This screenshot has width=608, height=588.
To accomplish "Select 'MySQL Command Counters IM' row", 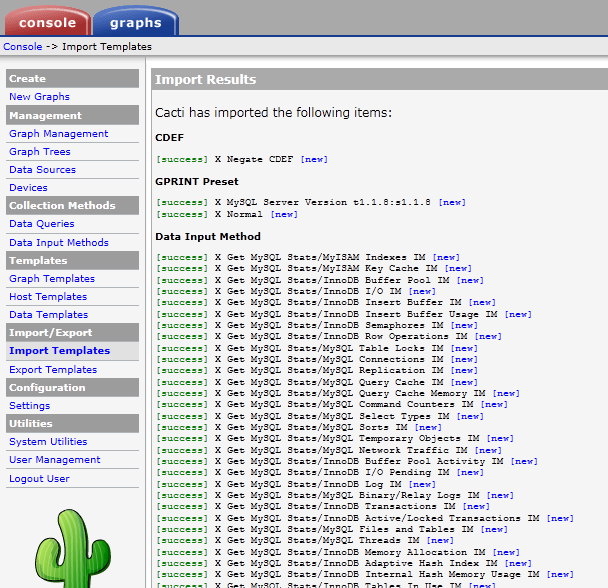I will point(332,405).
